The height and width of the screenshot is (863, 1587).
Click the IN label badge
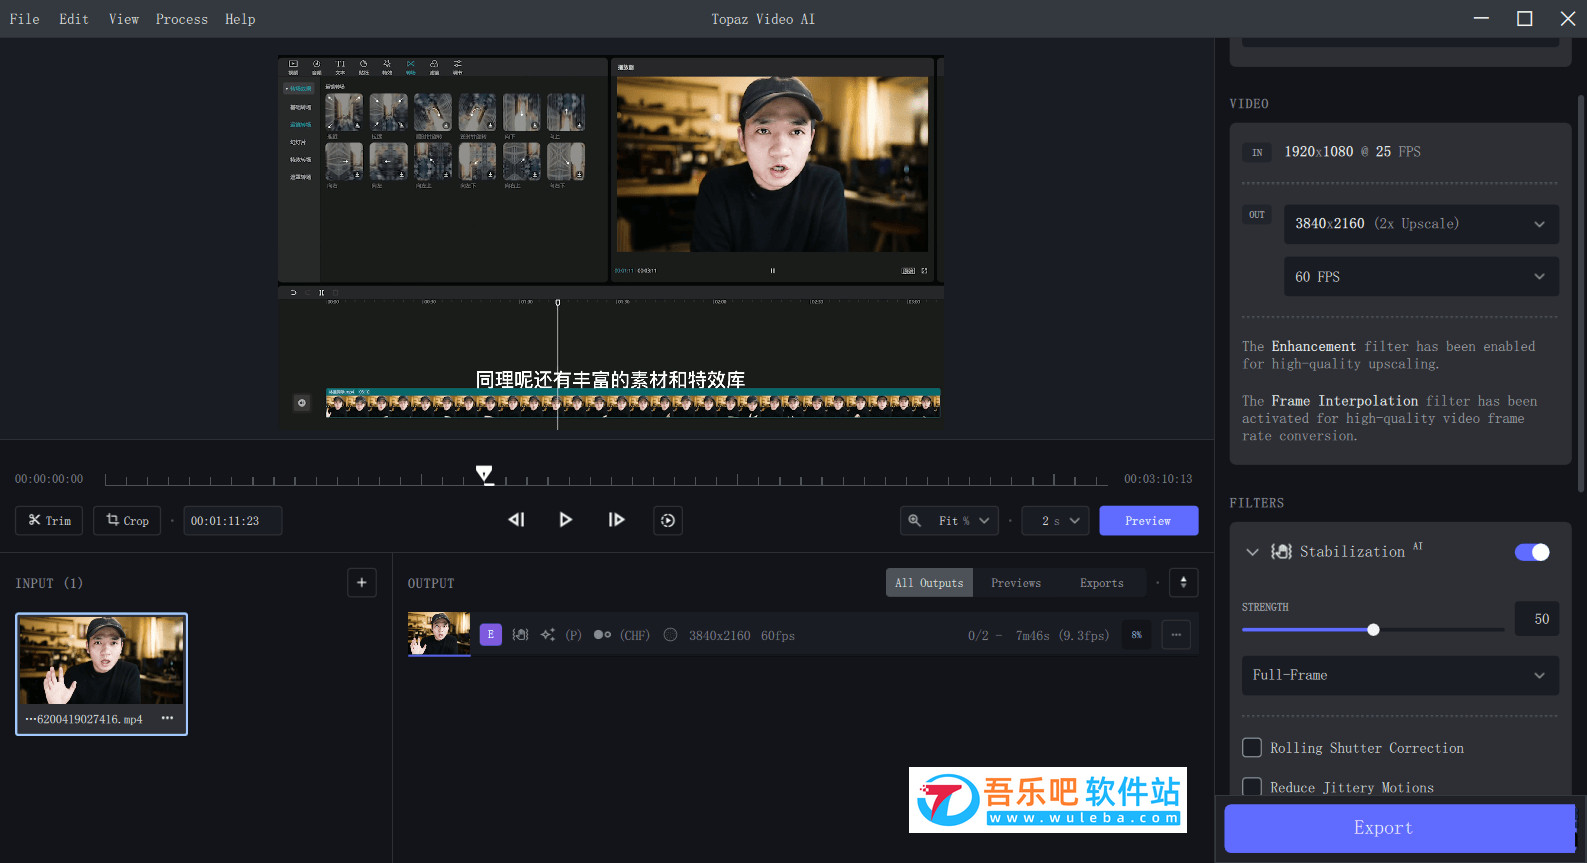1257,152
